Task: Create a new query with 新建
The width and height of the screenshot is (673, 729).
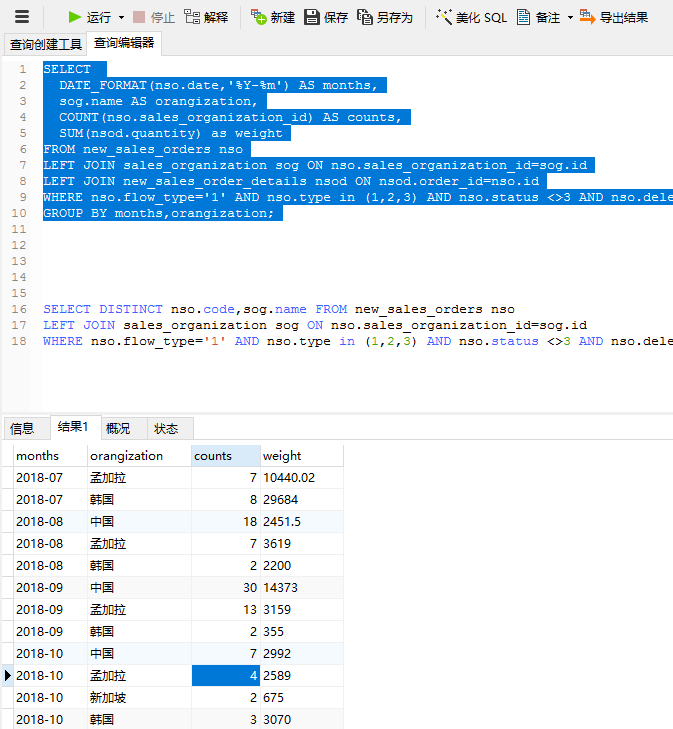Action: tap(273, 17)
